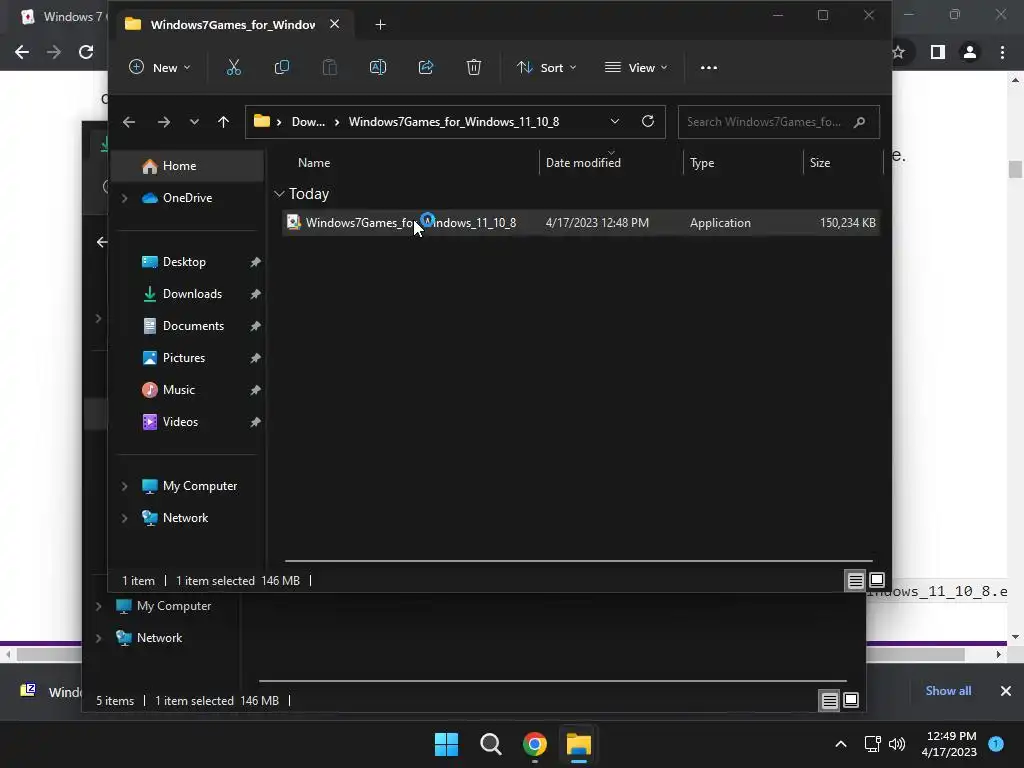The width and height of the screenshot is (1024, 768).
Task: Click the Cut scissors icon in toolbar
Action: pyautogui.click(x=234, y=67)
